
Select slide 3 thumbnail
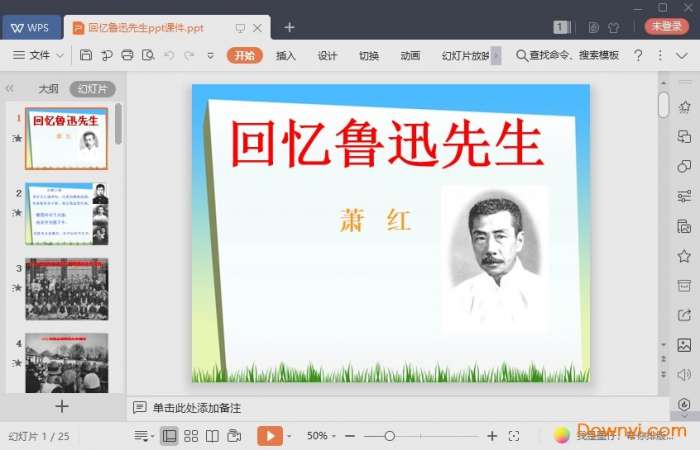pos(67,289)
